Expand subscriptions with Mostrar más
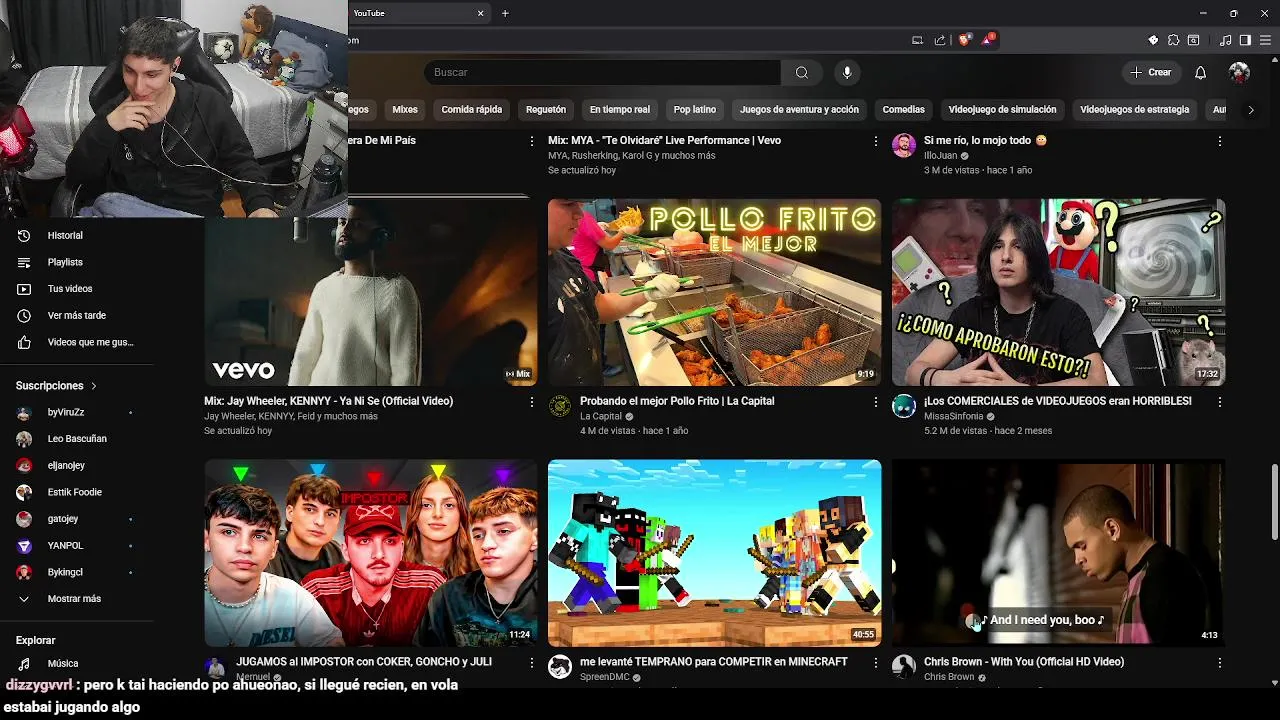The height and width of the screenshot is (720, 1280). 76,599
